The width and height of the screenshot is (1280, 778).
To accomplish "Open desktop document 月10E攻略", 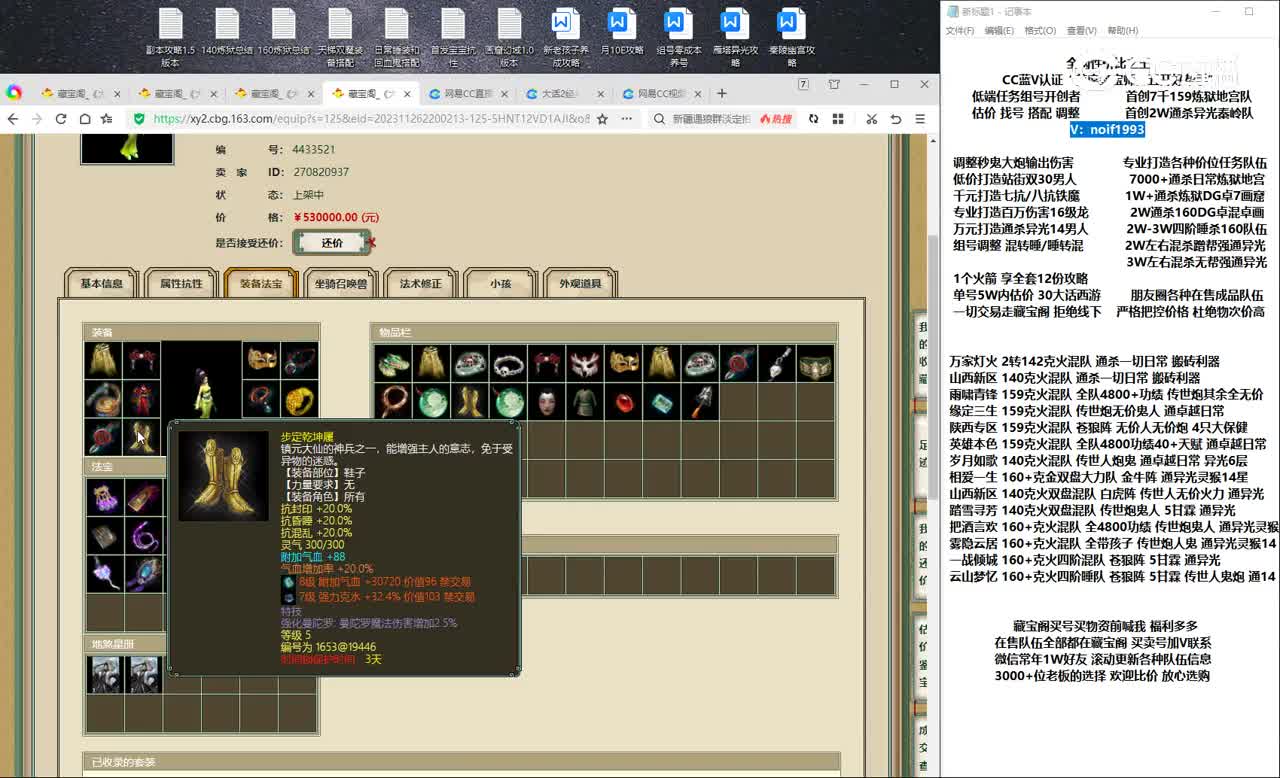I will [622, 32].
